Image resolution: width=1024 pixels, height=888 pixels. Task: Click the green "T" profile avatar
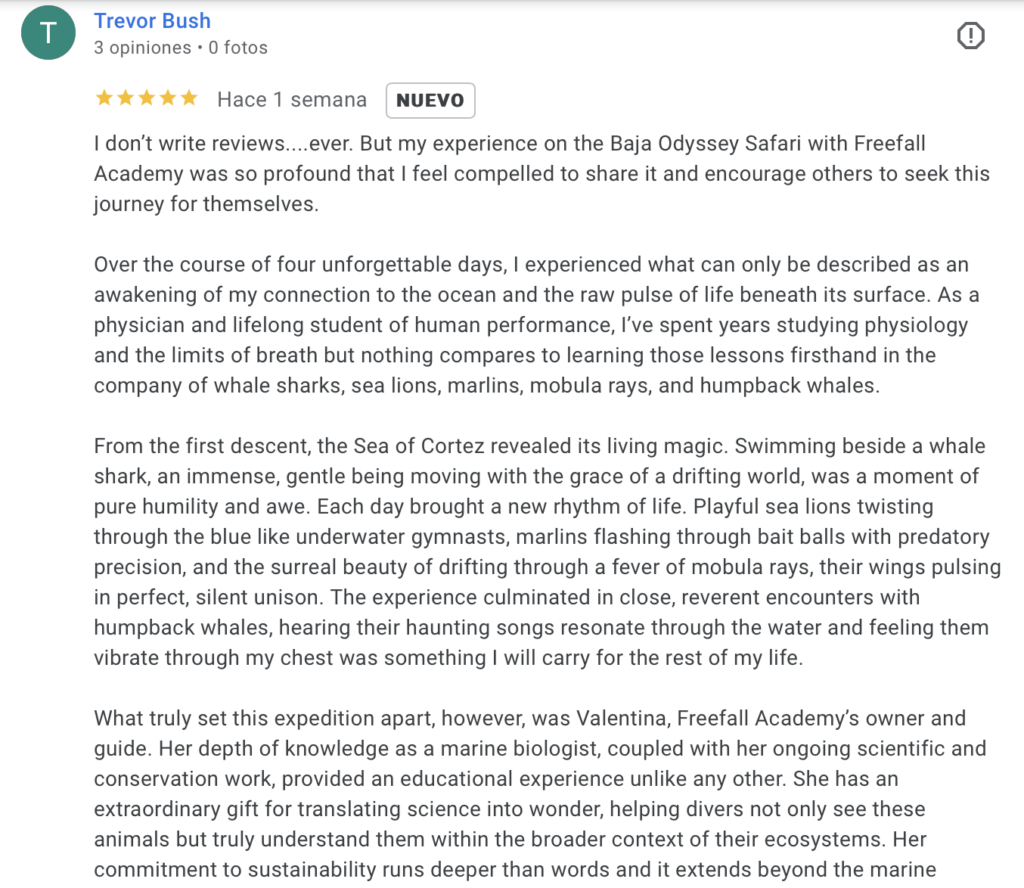(x=46, y=34)
